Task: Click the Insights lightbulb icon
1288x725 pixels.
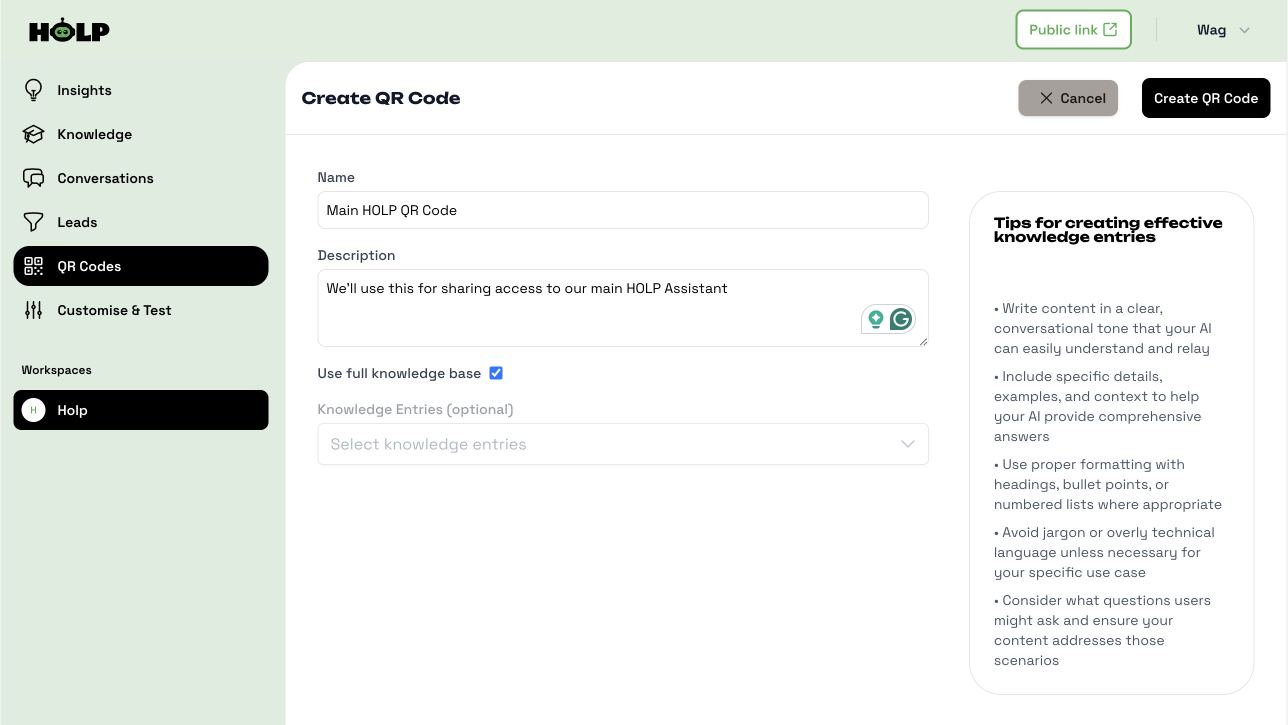Action: point(34,90)
